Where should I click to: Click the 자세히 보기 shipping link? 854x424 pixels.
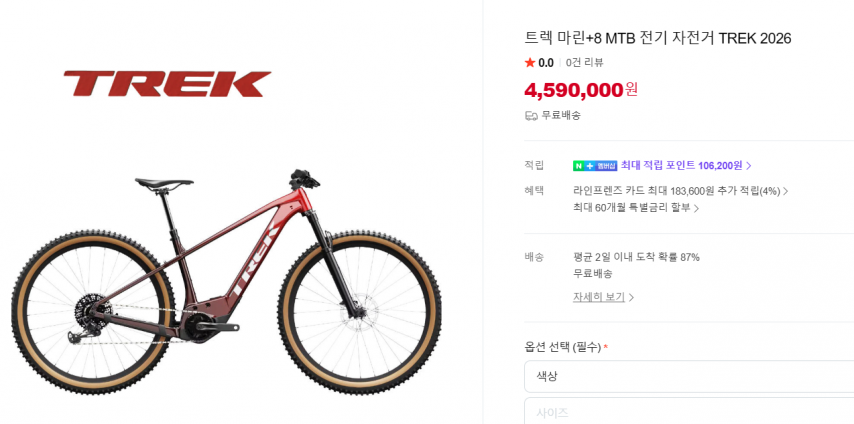click(x=599, y=297)
